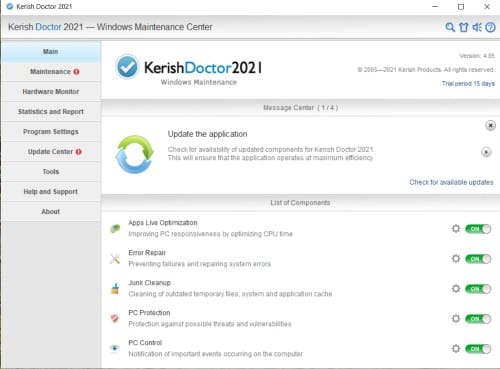Minimize the Kerish Doctor window
The width and height of the screenshot is (500, 369).
435,7
